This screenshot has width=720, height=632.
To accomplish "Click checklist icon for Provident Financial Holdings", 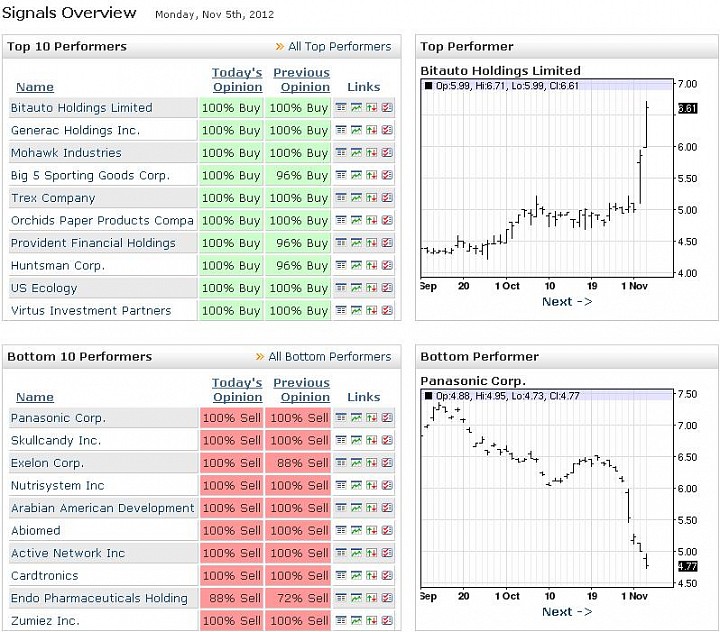I will click(x=387, y=243).
